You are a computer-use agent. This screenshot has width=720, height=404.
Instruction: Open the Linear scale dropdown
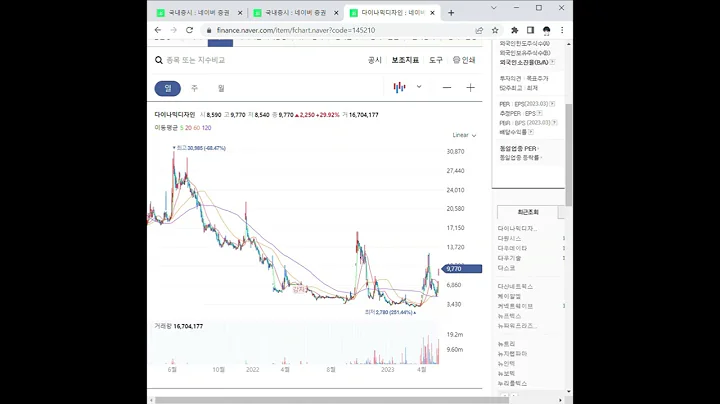464,135
